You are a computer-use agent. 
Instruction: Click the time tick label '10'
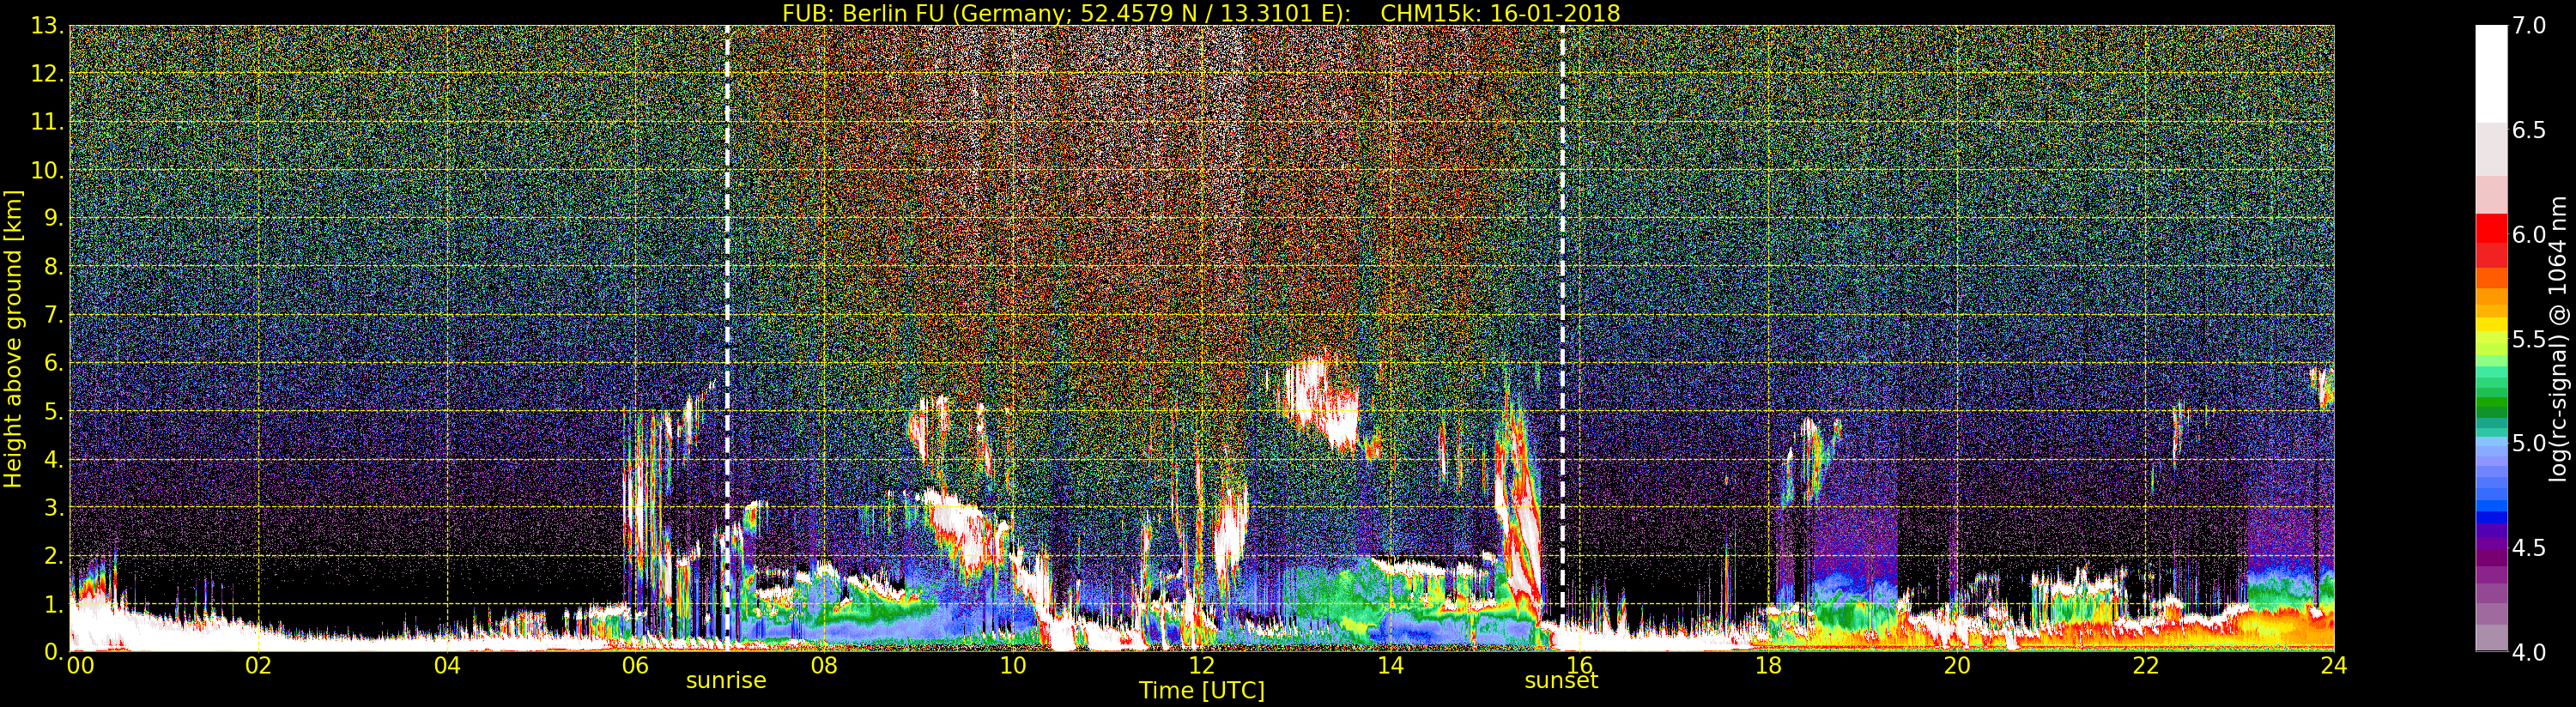pyautogui.click(x=1013, y=666)
